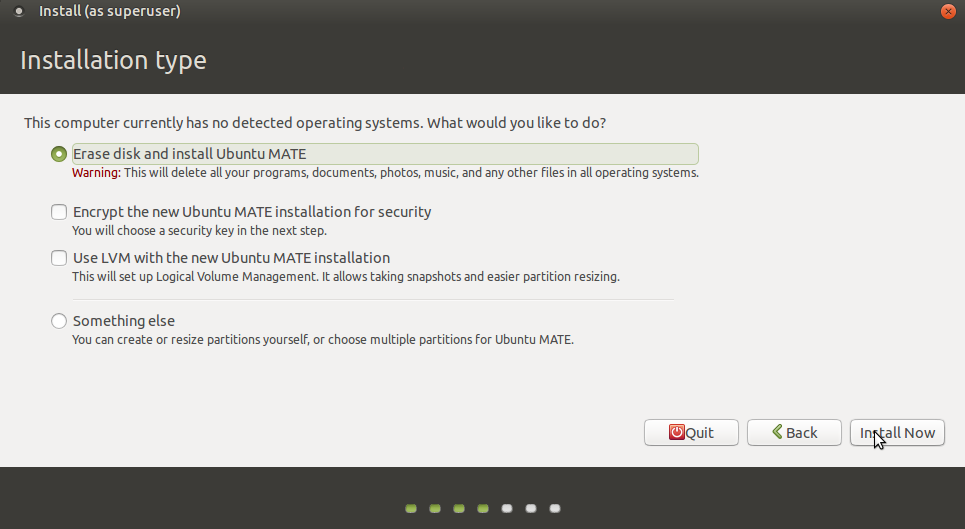Choose the Something else radio option

(x=58, y=321)
